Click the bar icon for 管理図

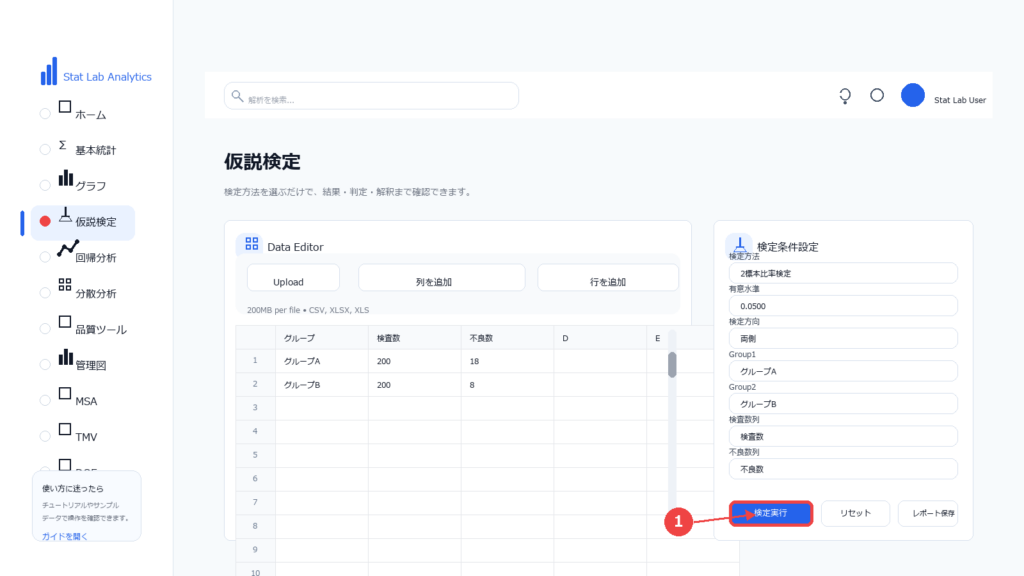65,357
